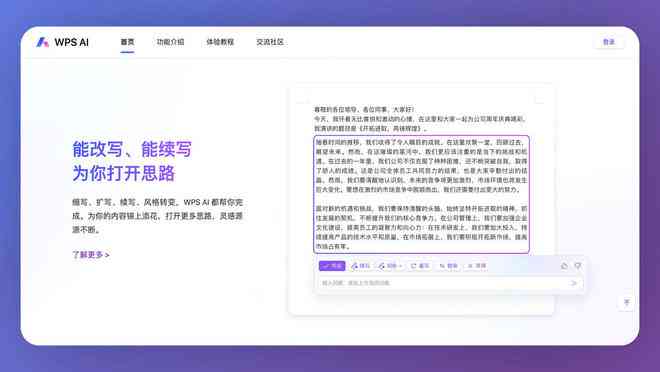Viewport: 660px width, 372px height.
Task: Click the headline line 为你打开思路
Action: tap(123, 173)
